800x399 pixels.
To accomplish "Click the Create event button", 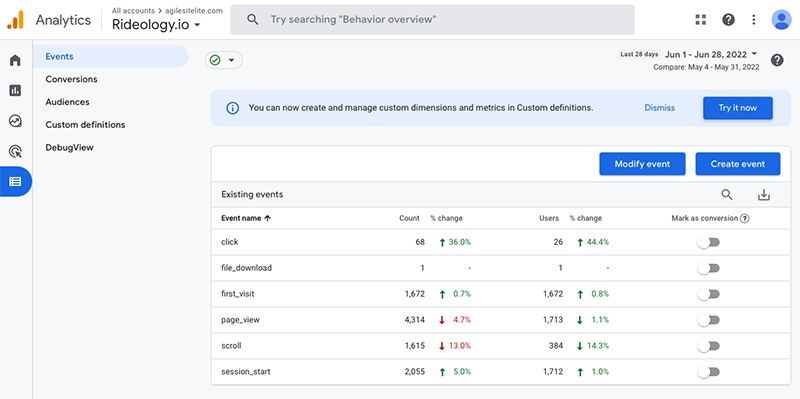I will coord(738,164).
